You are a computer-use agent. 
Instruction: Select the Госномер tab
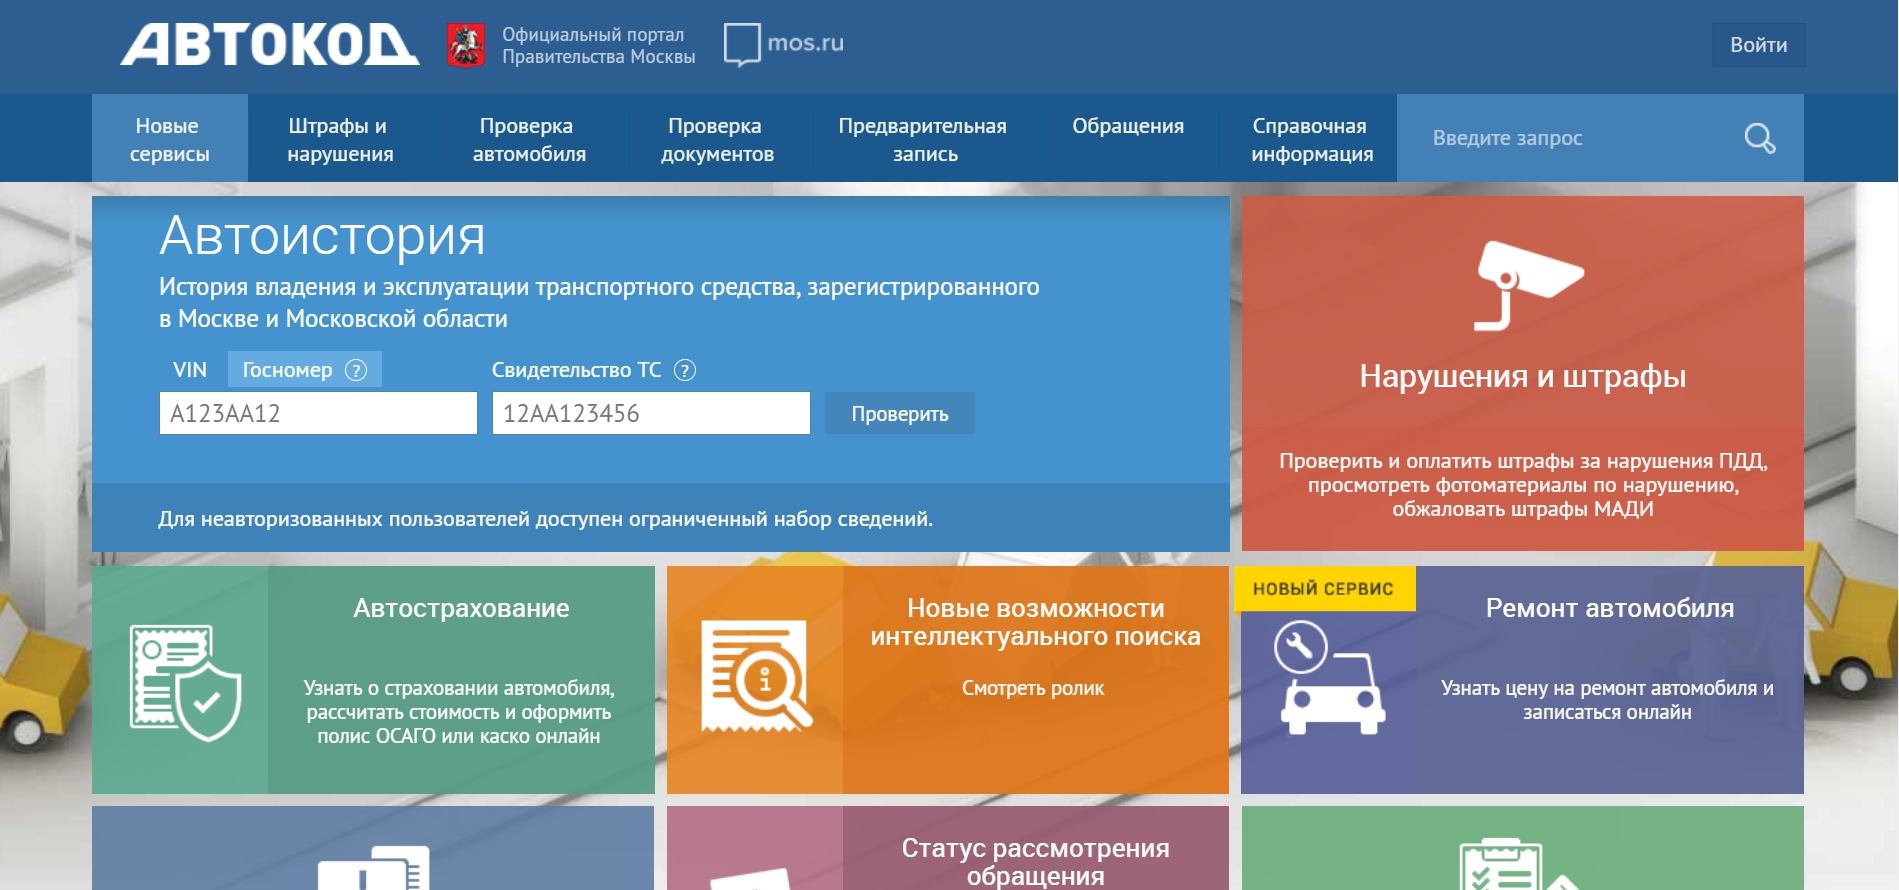pos(288,370)
